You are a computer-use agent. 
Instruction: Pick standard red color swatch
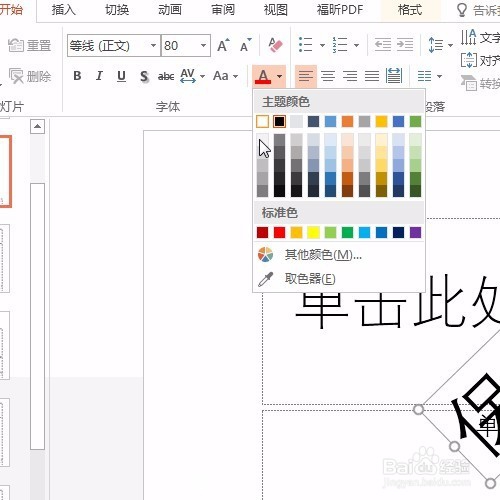[279, 232]
